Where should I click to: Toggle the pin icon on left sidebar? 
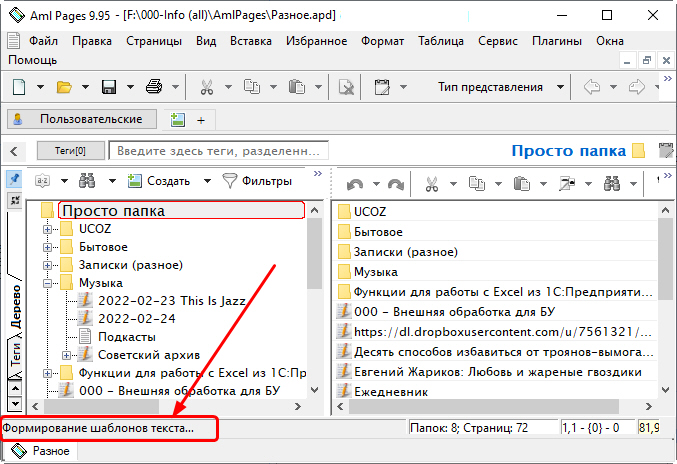[x=14, y=179]
